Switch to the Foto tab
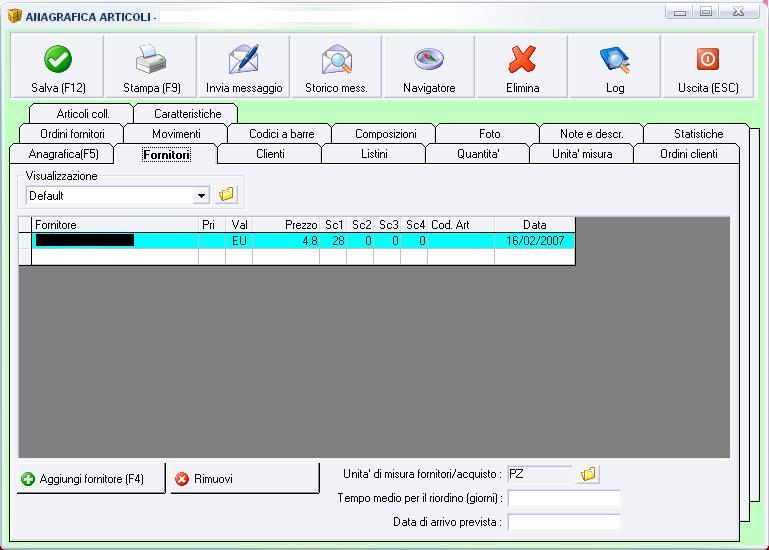Image resolution: width=769 pixels, height=550 pixels. click(x=489, y=134)
